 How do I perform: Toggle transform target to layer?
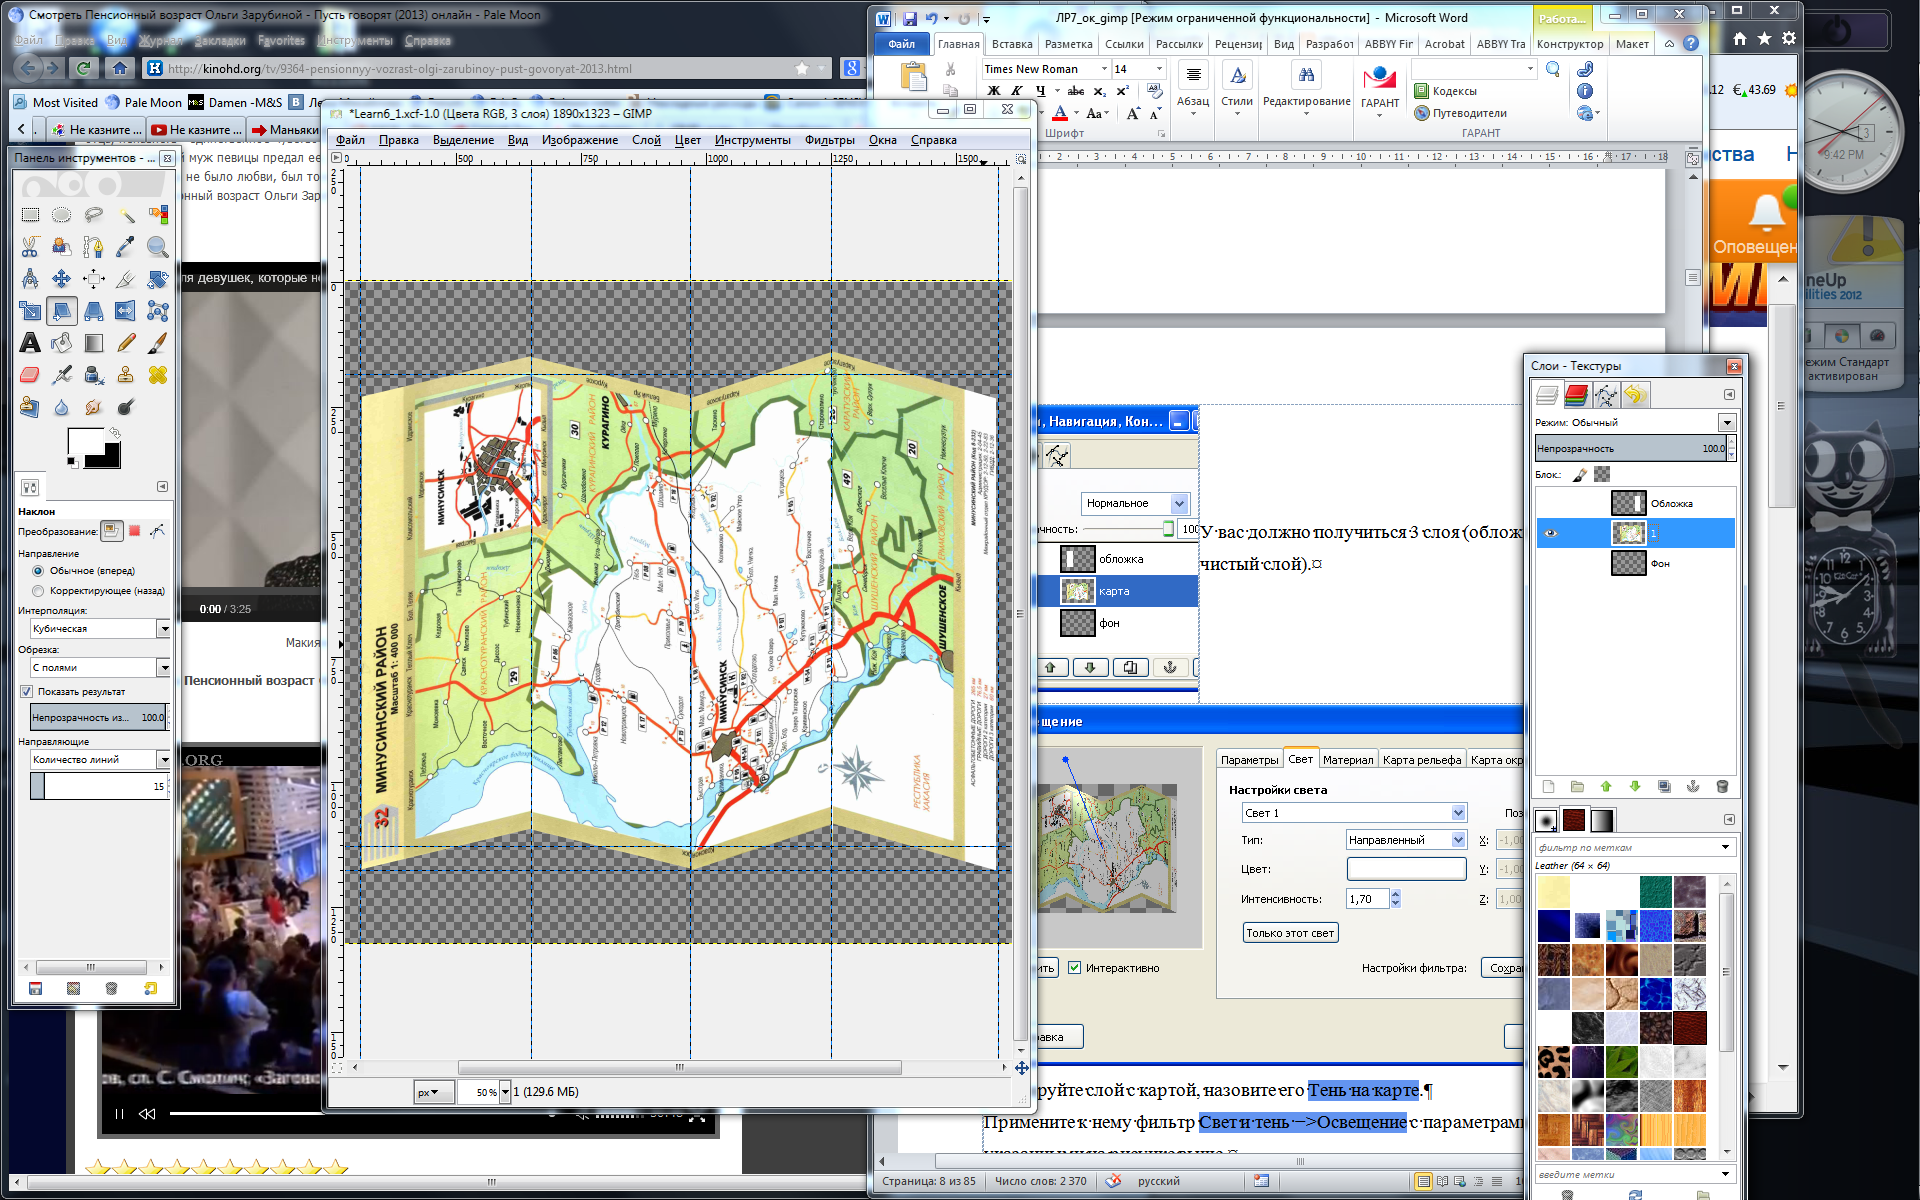point(111,531)
